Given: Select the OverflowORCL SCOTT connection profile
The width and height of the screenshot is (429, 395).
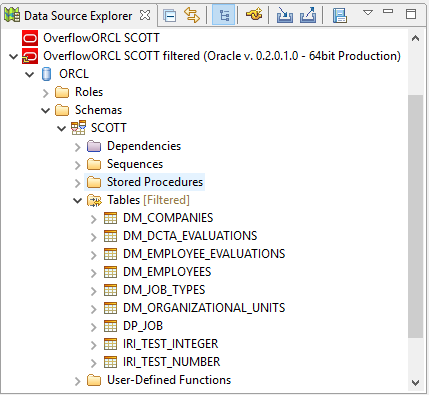Looking at the screenshot, I should tap(101, 38).
